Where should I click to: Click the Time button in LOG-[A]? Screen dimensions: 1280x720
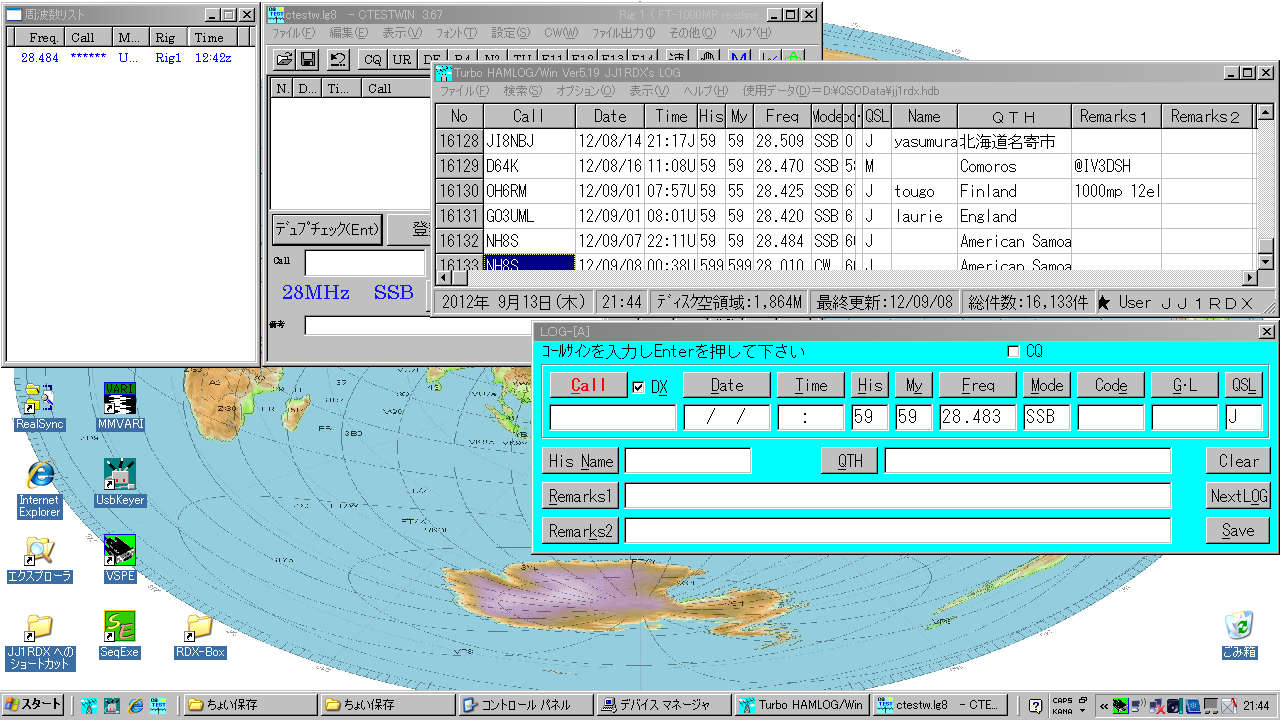(811, 385)
